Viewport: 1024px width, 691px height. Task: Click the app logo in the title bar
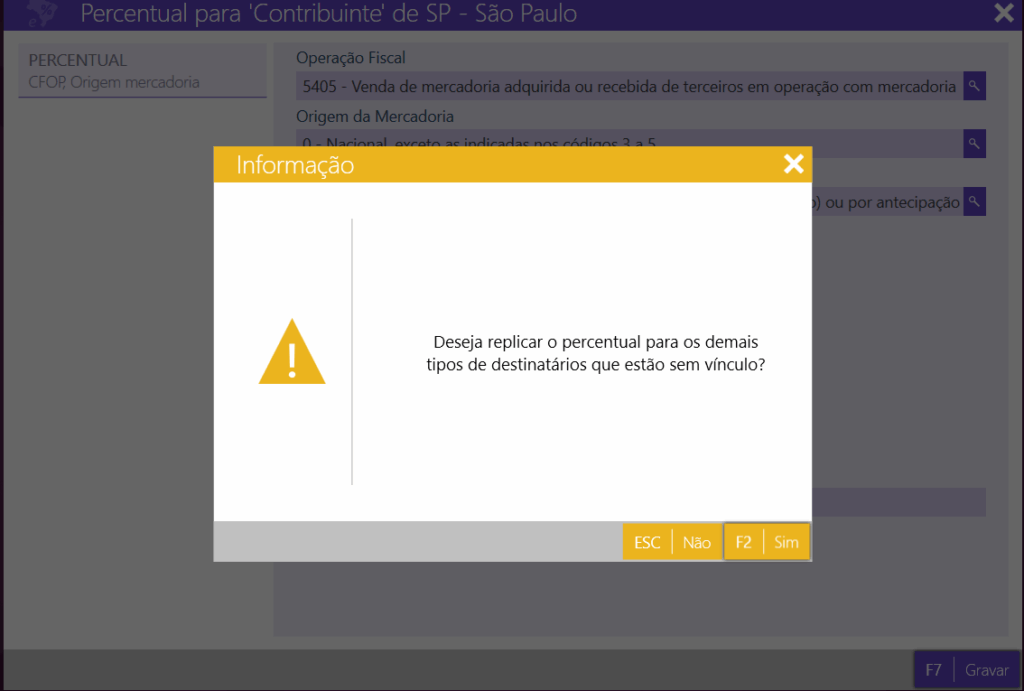[x=41, y=14]
